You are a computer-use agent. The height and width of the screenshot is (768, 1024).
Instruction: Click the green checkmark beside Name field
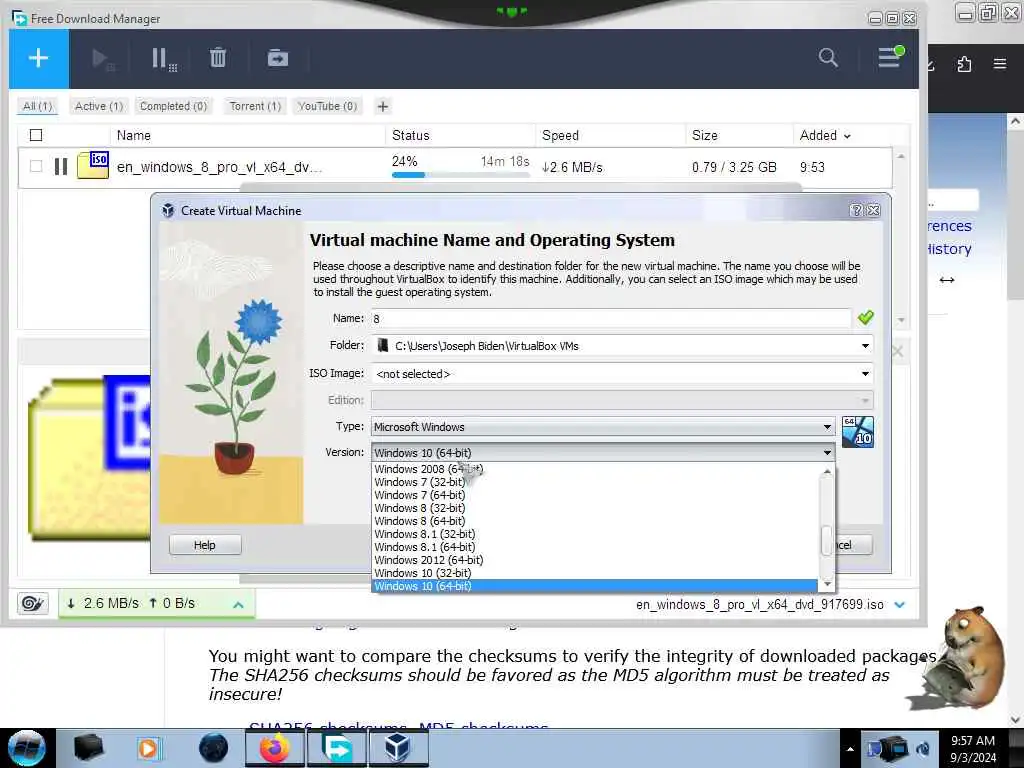865,318
